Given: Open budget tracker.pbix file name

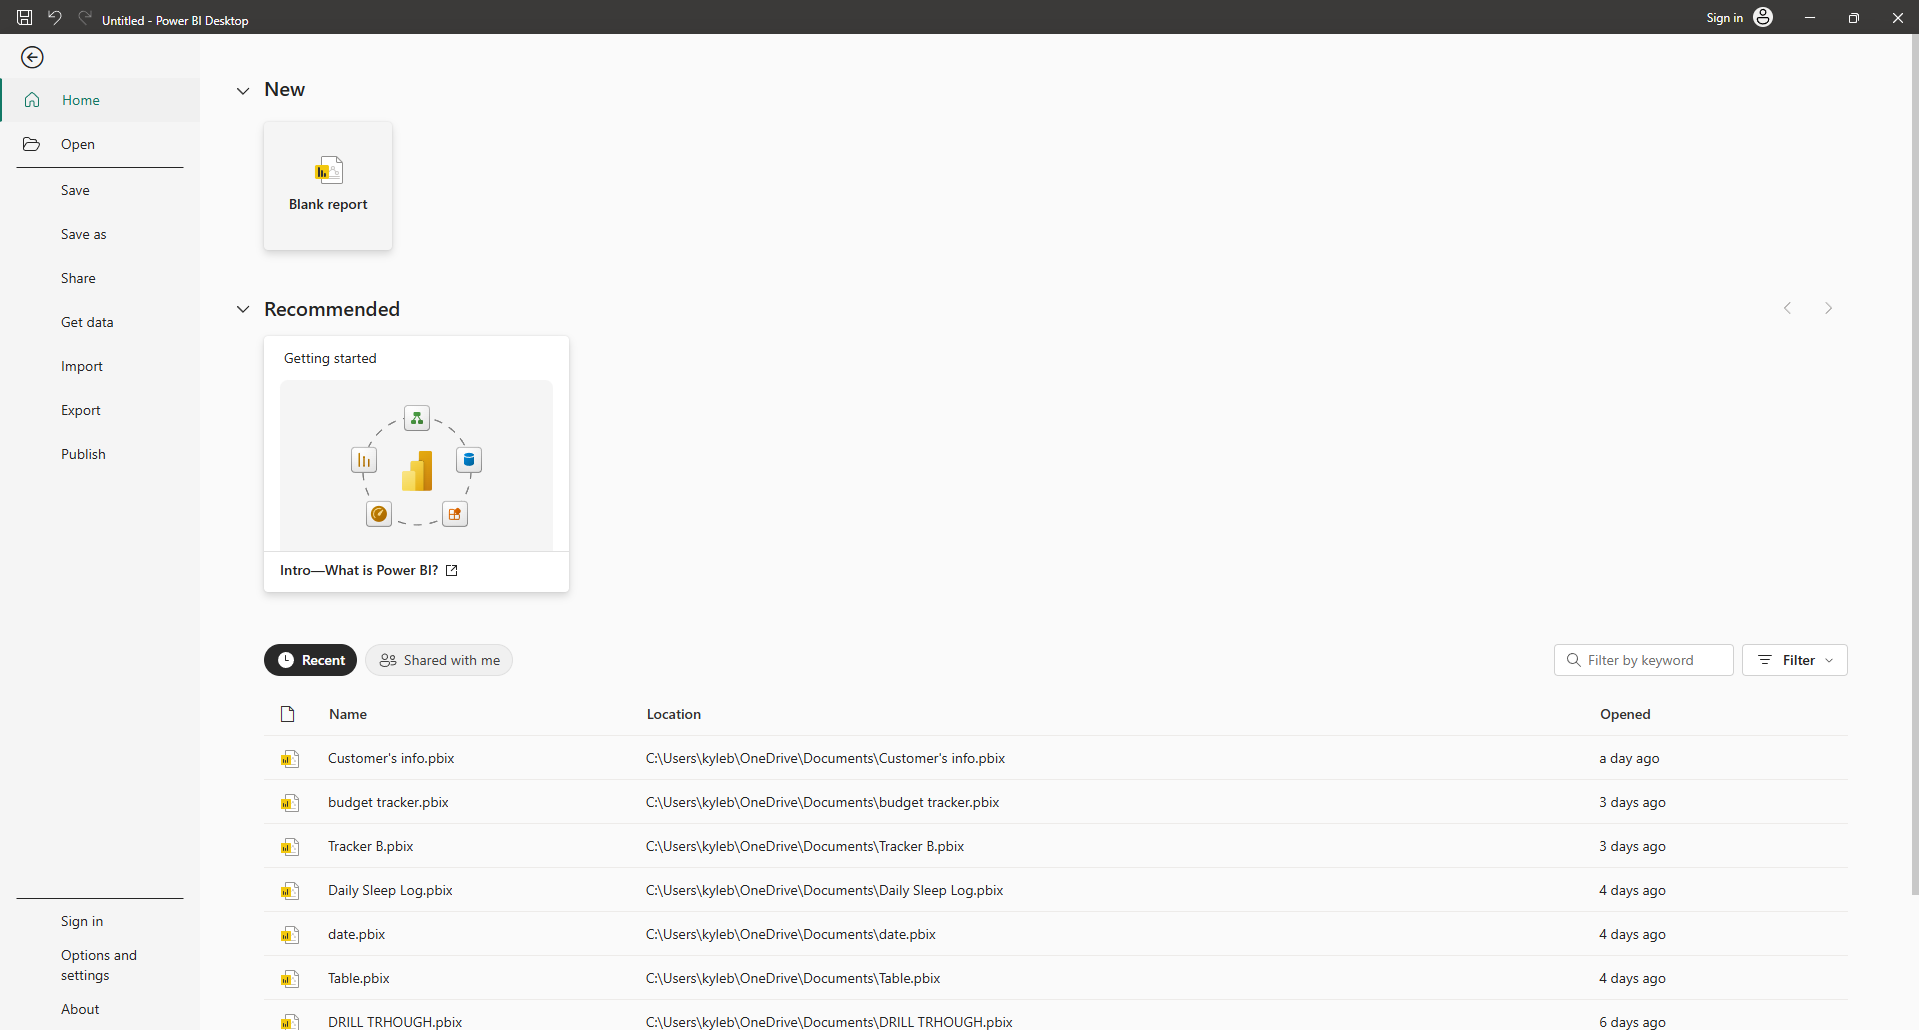Looking at the screenshot, I should pyautogui.click(x=388, y=802).
